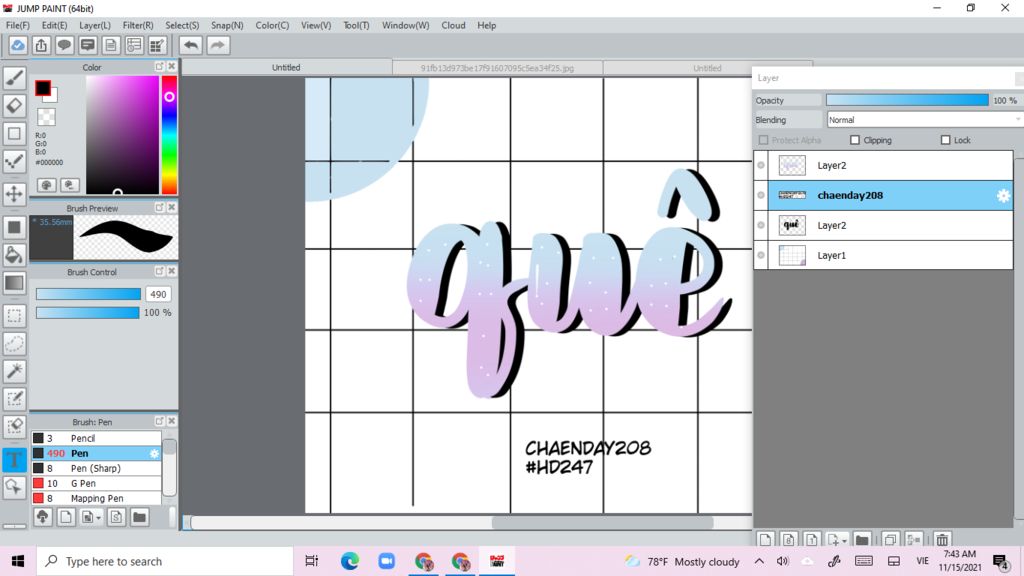
Task: Toggle the Protect Alpha checkbox
Action: pos(763,140)
